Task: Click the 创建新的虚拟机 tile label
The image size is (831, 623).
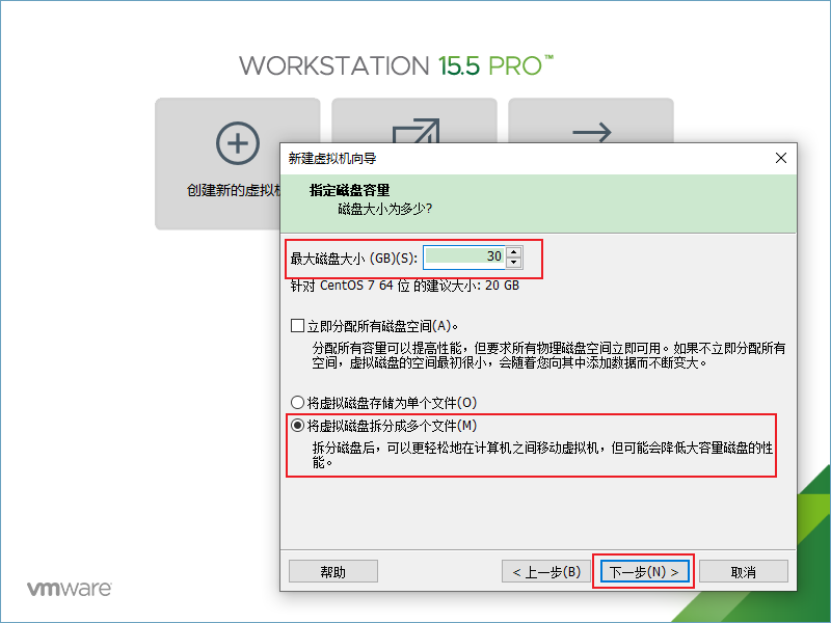Action: (233, 190)
